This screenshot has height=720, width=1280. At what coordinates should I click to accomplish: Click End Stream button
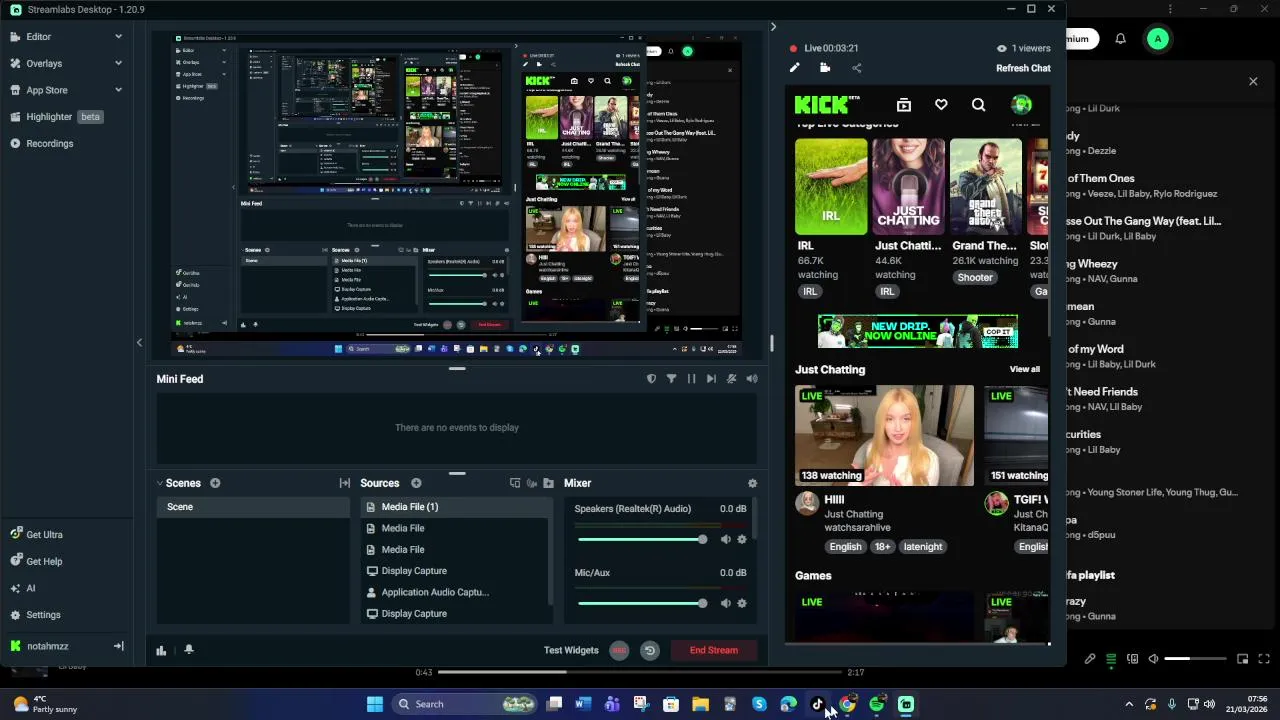[x=714, y=650]
